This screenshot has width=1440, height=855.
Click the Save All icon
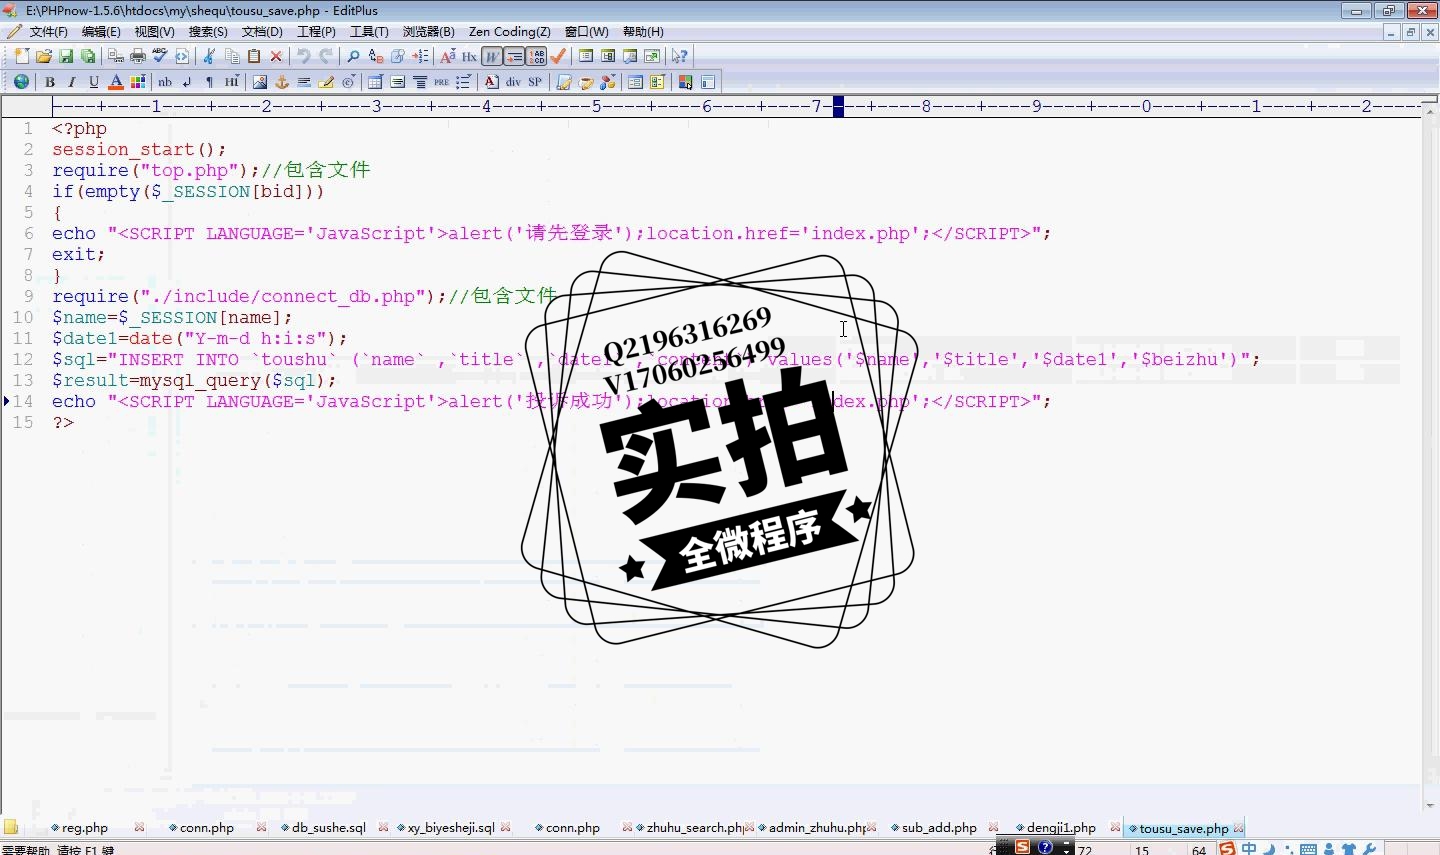(x=88, y=56)
